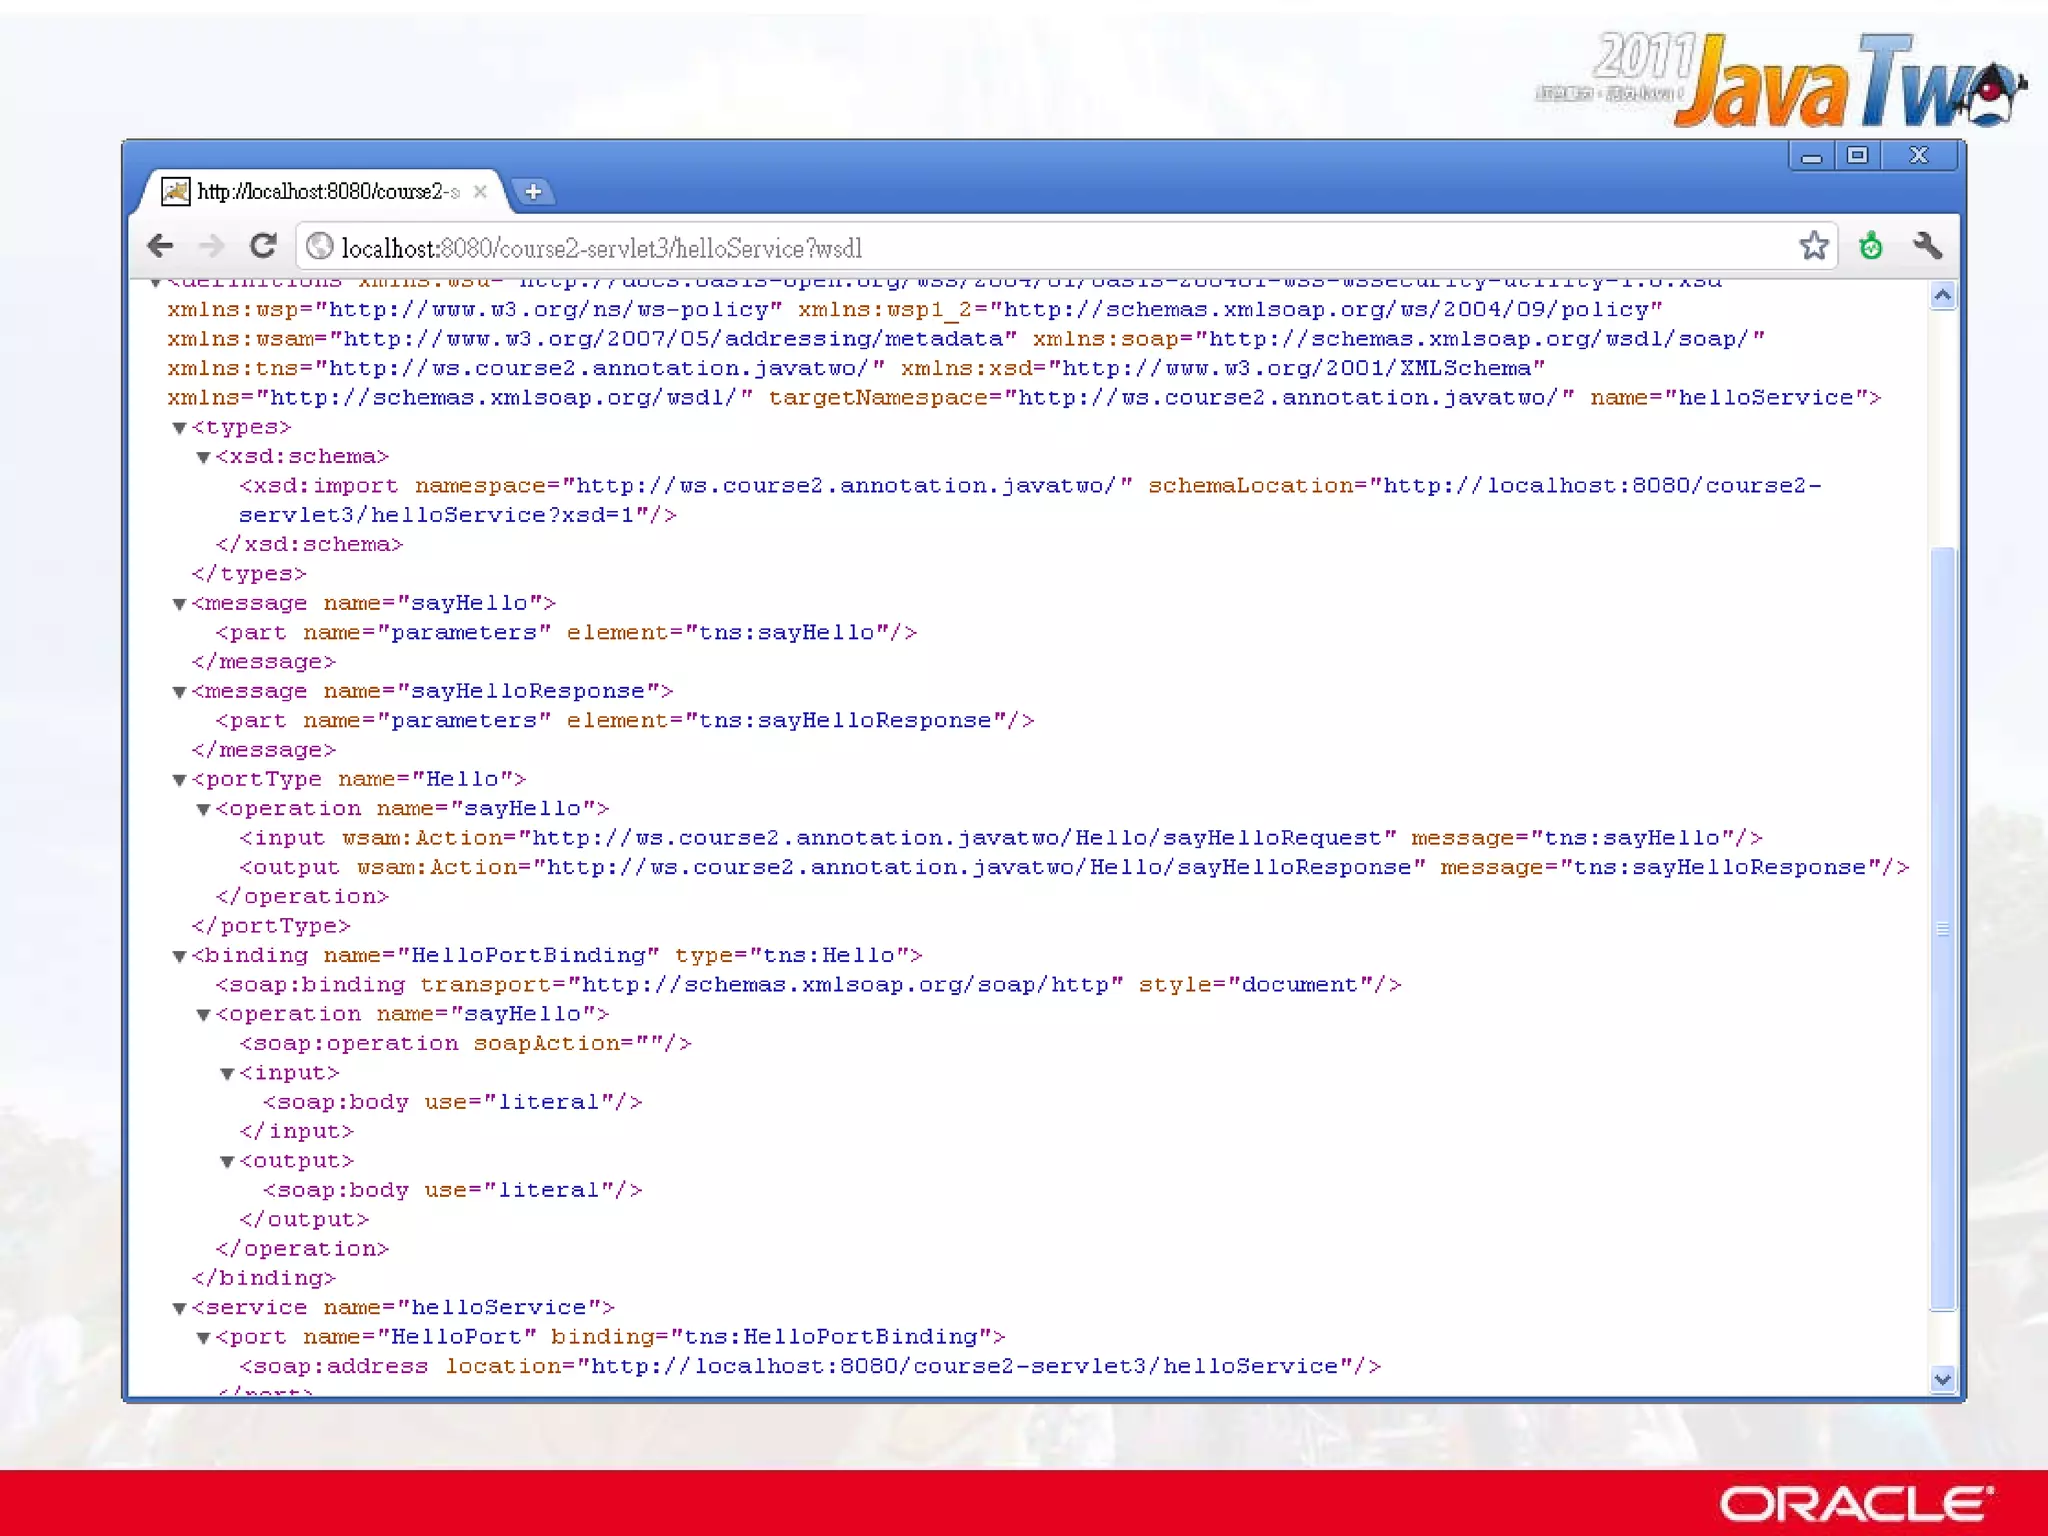Close the localhost:8080 tab with its X
This screenshot has height=1536, width=2048.
pyautogui.click(x=480, y=191)
